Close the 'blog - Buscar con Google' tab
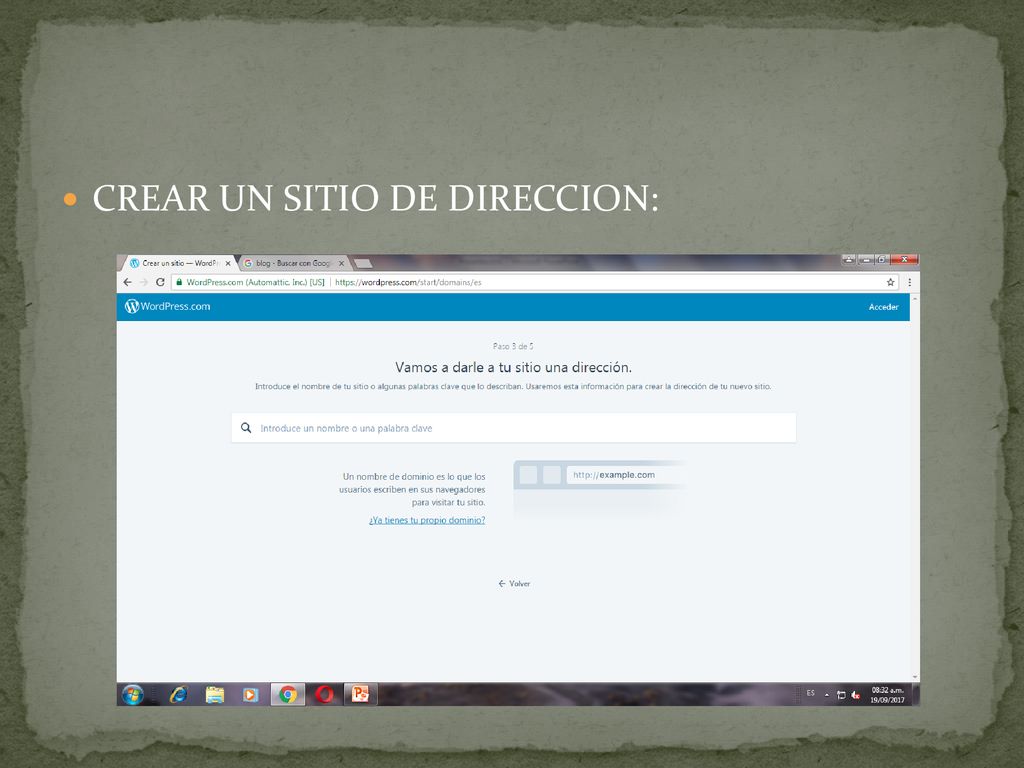 pyautogui.click(x=341, y=263)
